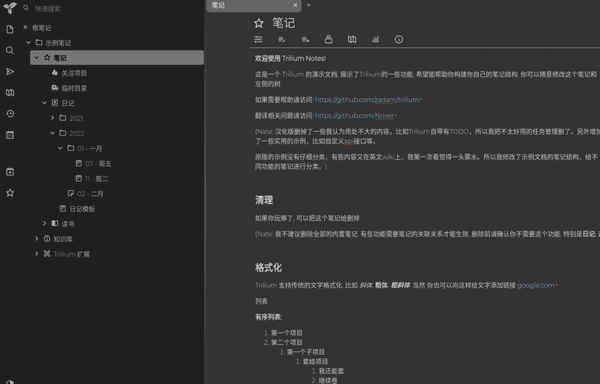Open today's journal note icon

click(10, 172)
